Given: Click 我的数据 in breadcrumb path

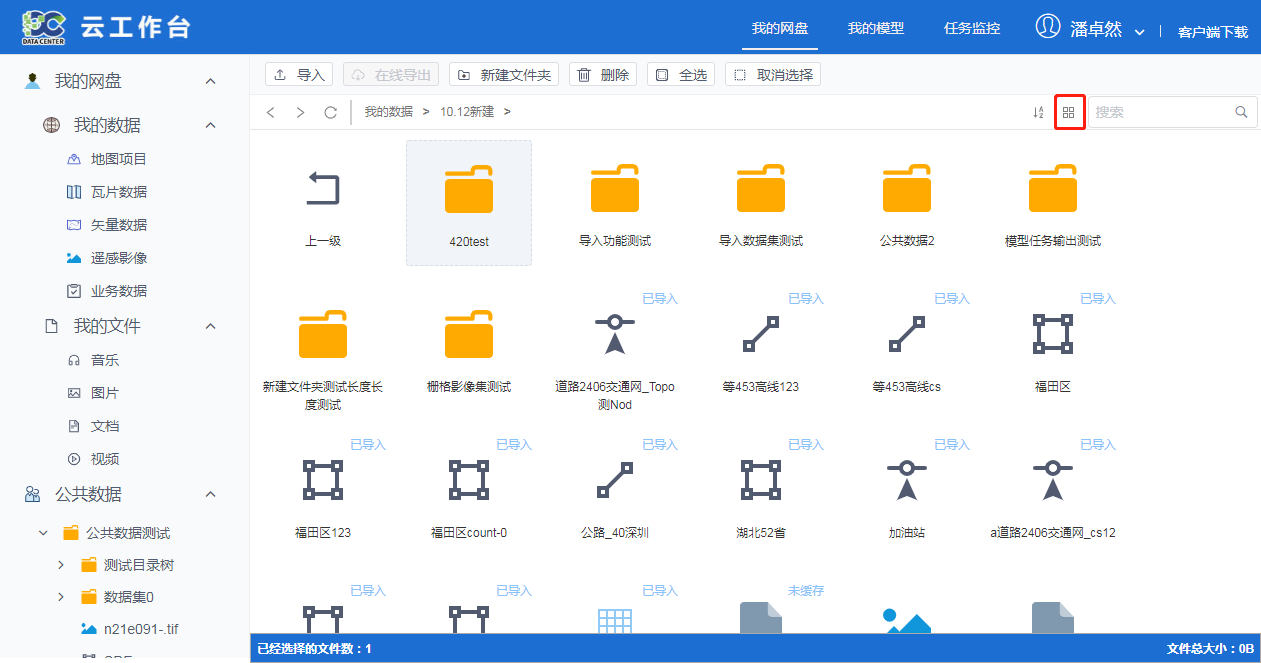Looking at the screenshot, I should [388, 112].
